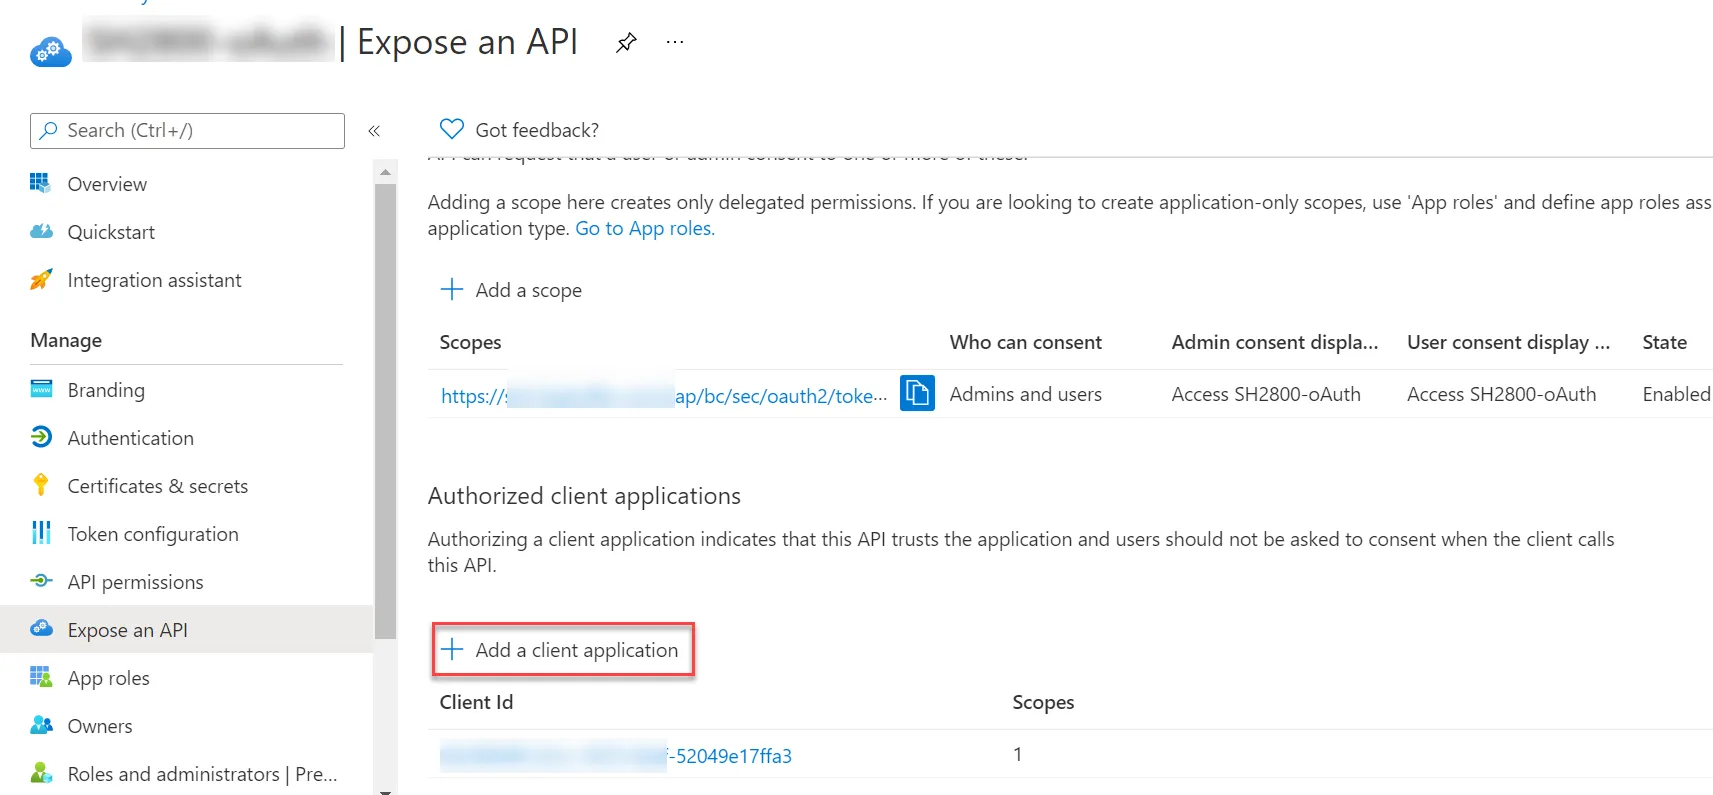Open the Owners page
The width and height of the screenshot is (1713, 795).
[x=100, y=726]
